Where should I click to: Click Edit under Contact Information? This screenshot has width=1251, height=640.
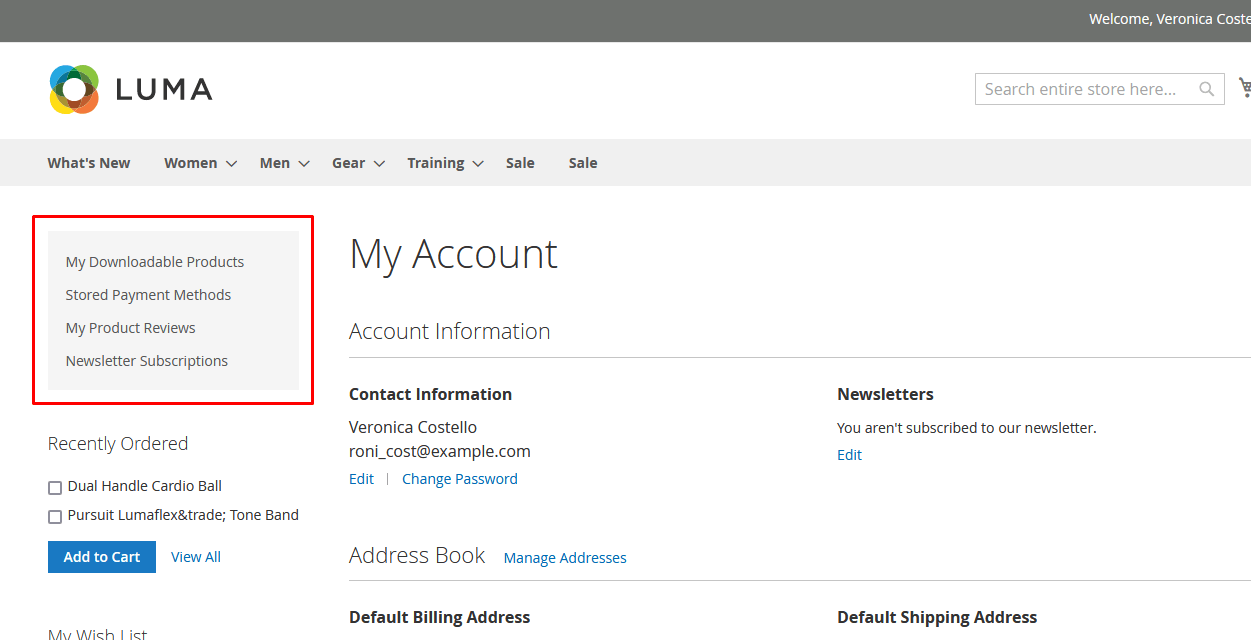tap(361, 479)
